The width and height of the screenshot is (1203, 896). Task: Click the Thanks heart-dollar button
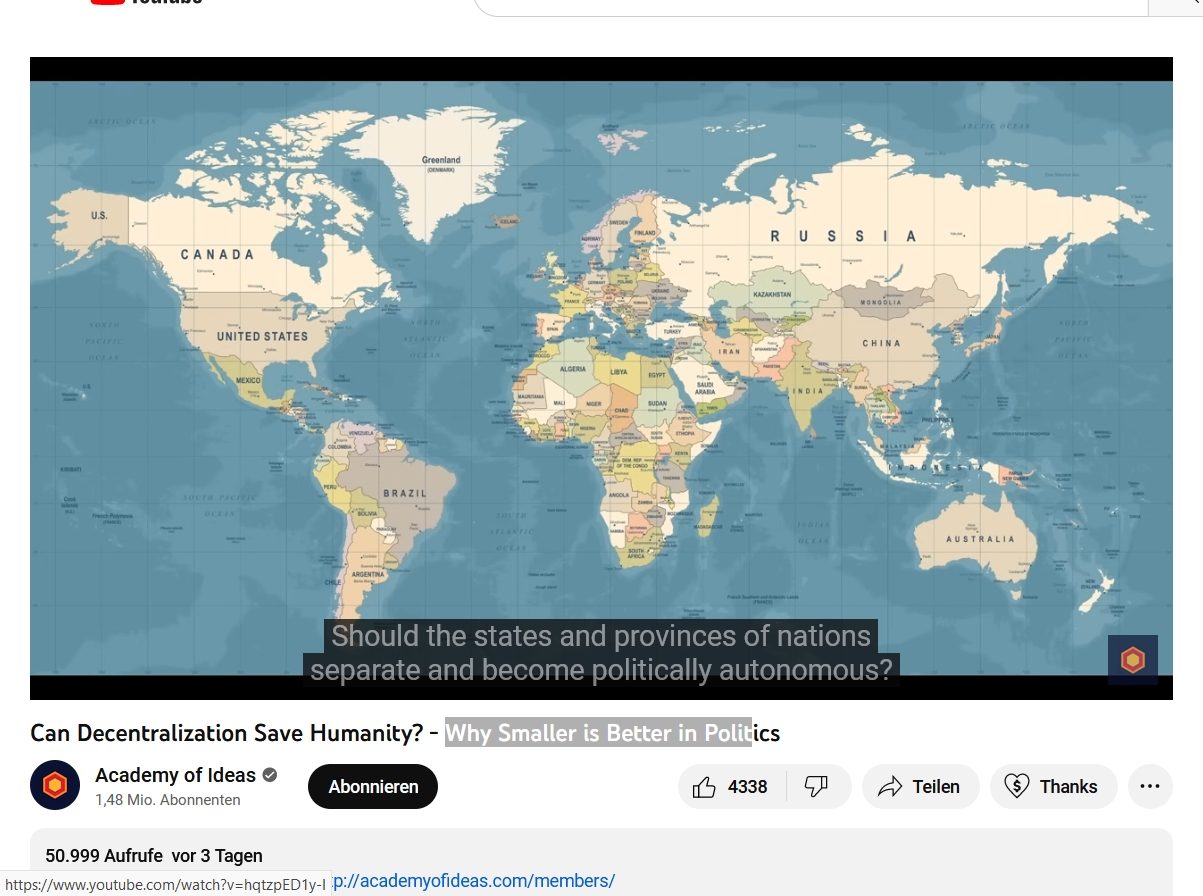pos(1053,787)
